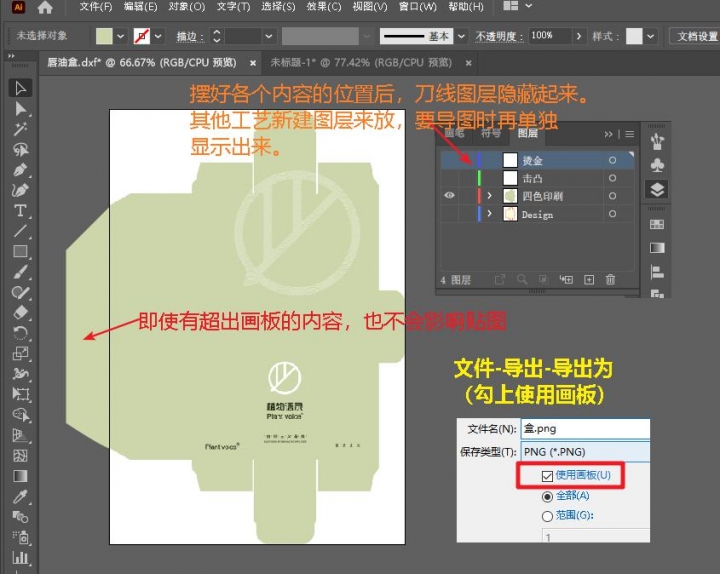Hide the 四色印刷 layer with eye icon
This screenshot has height=574, width=720.
[449, 196]
